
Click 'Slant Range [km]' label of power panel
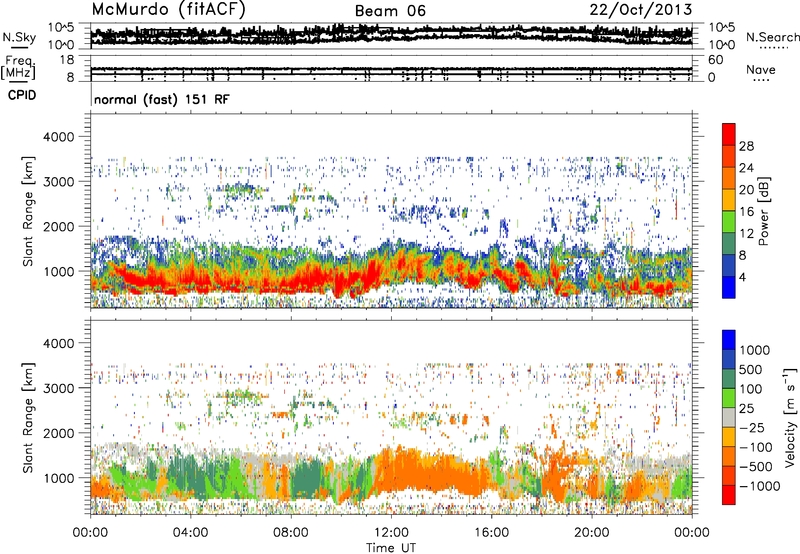pos(28,211)
